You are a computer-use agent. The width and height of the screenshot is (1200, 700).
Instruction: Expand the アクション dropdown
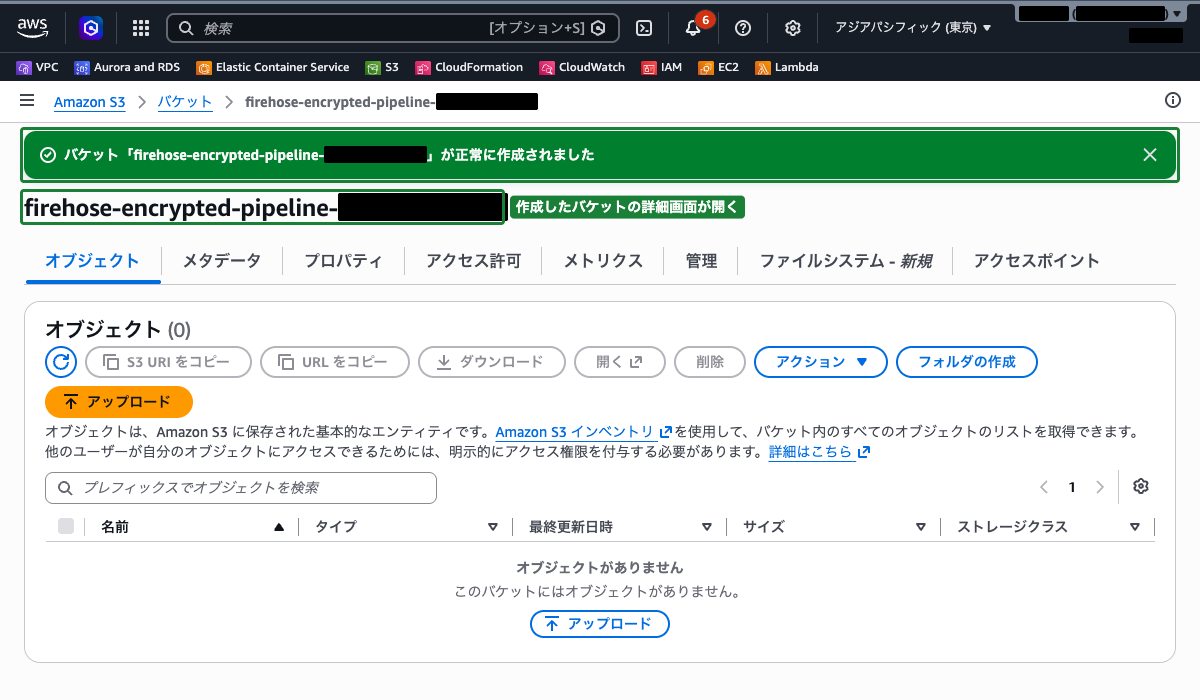(x=821, y=362)
